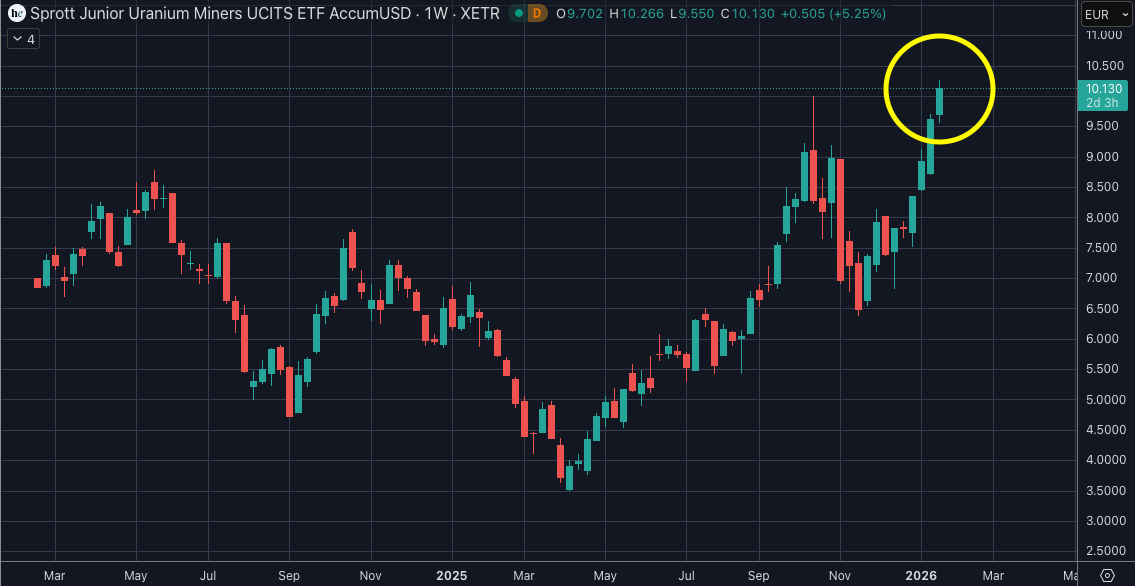Click the 6.0000 price axis label

1104,339
